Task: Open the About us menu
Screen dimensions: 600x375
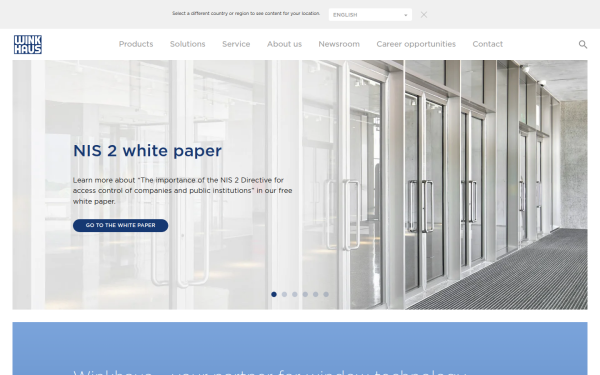Action: pyautogui.click(x=284, y=44)
